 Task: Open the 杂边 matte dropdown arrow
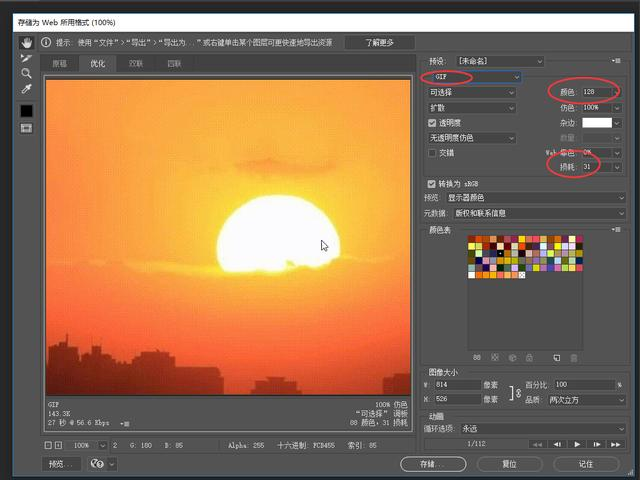coord(617,123)
